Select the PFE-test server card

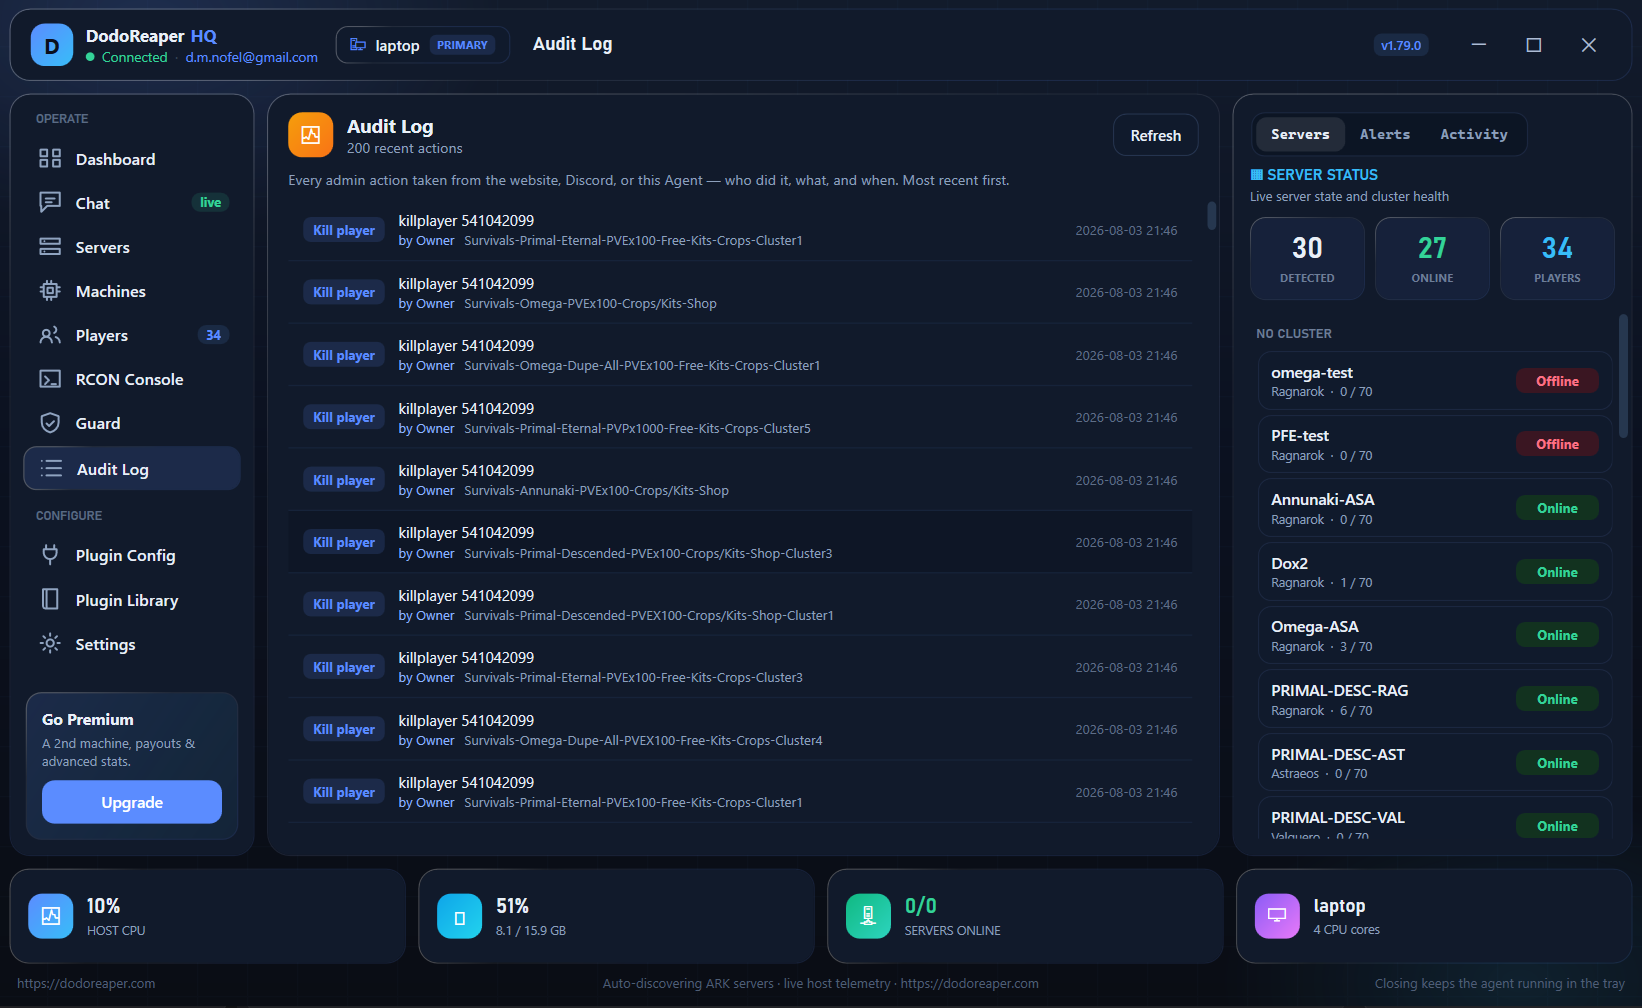pyautogui.click(x=1434, y=444)
